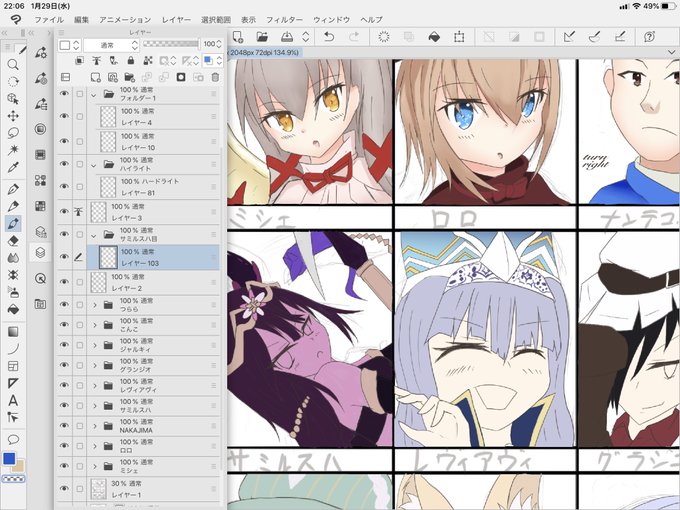Click the Save icon in command bar
Image resolution: width=680 pixels, height=510 pixels.
pos(287,37)
